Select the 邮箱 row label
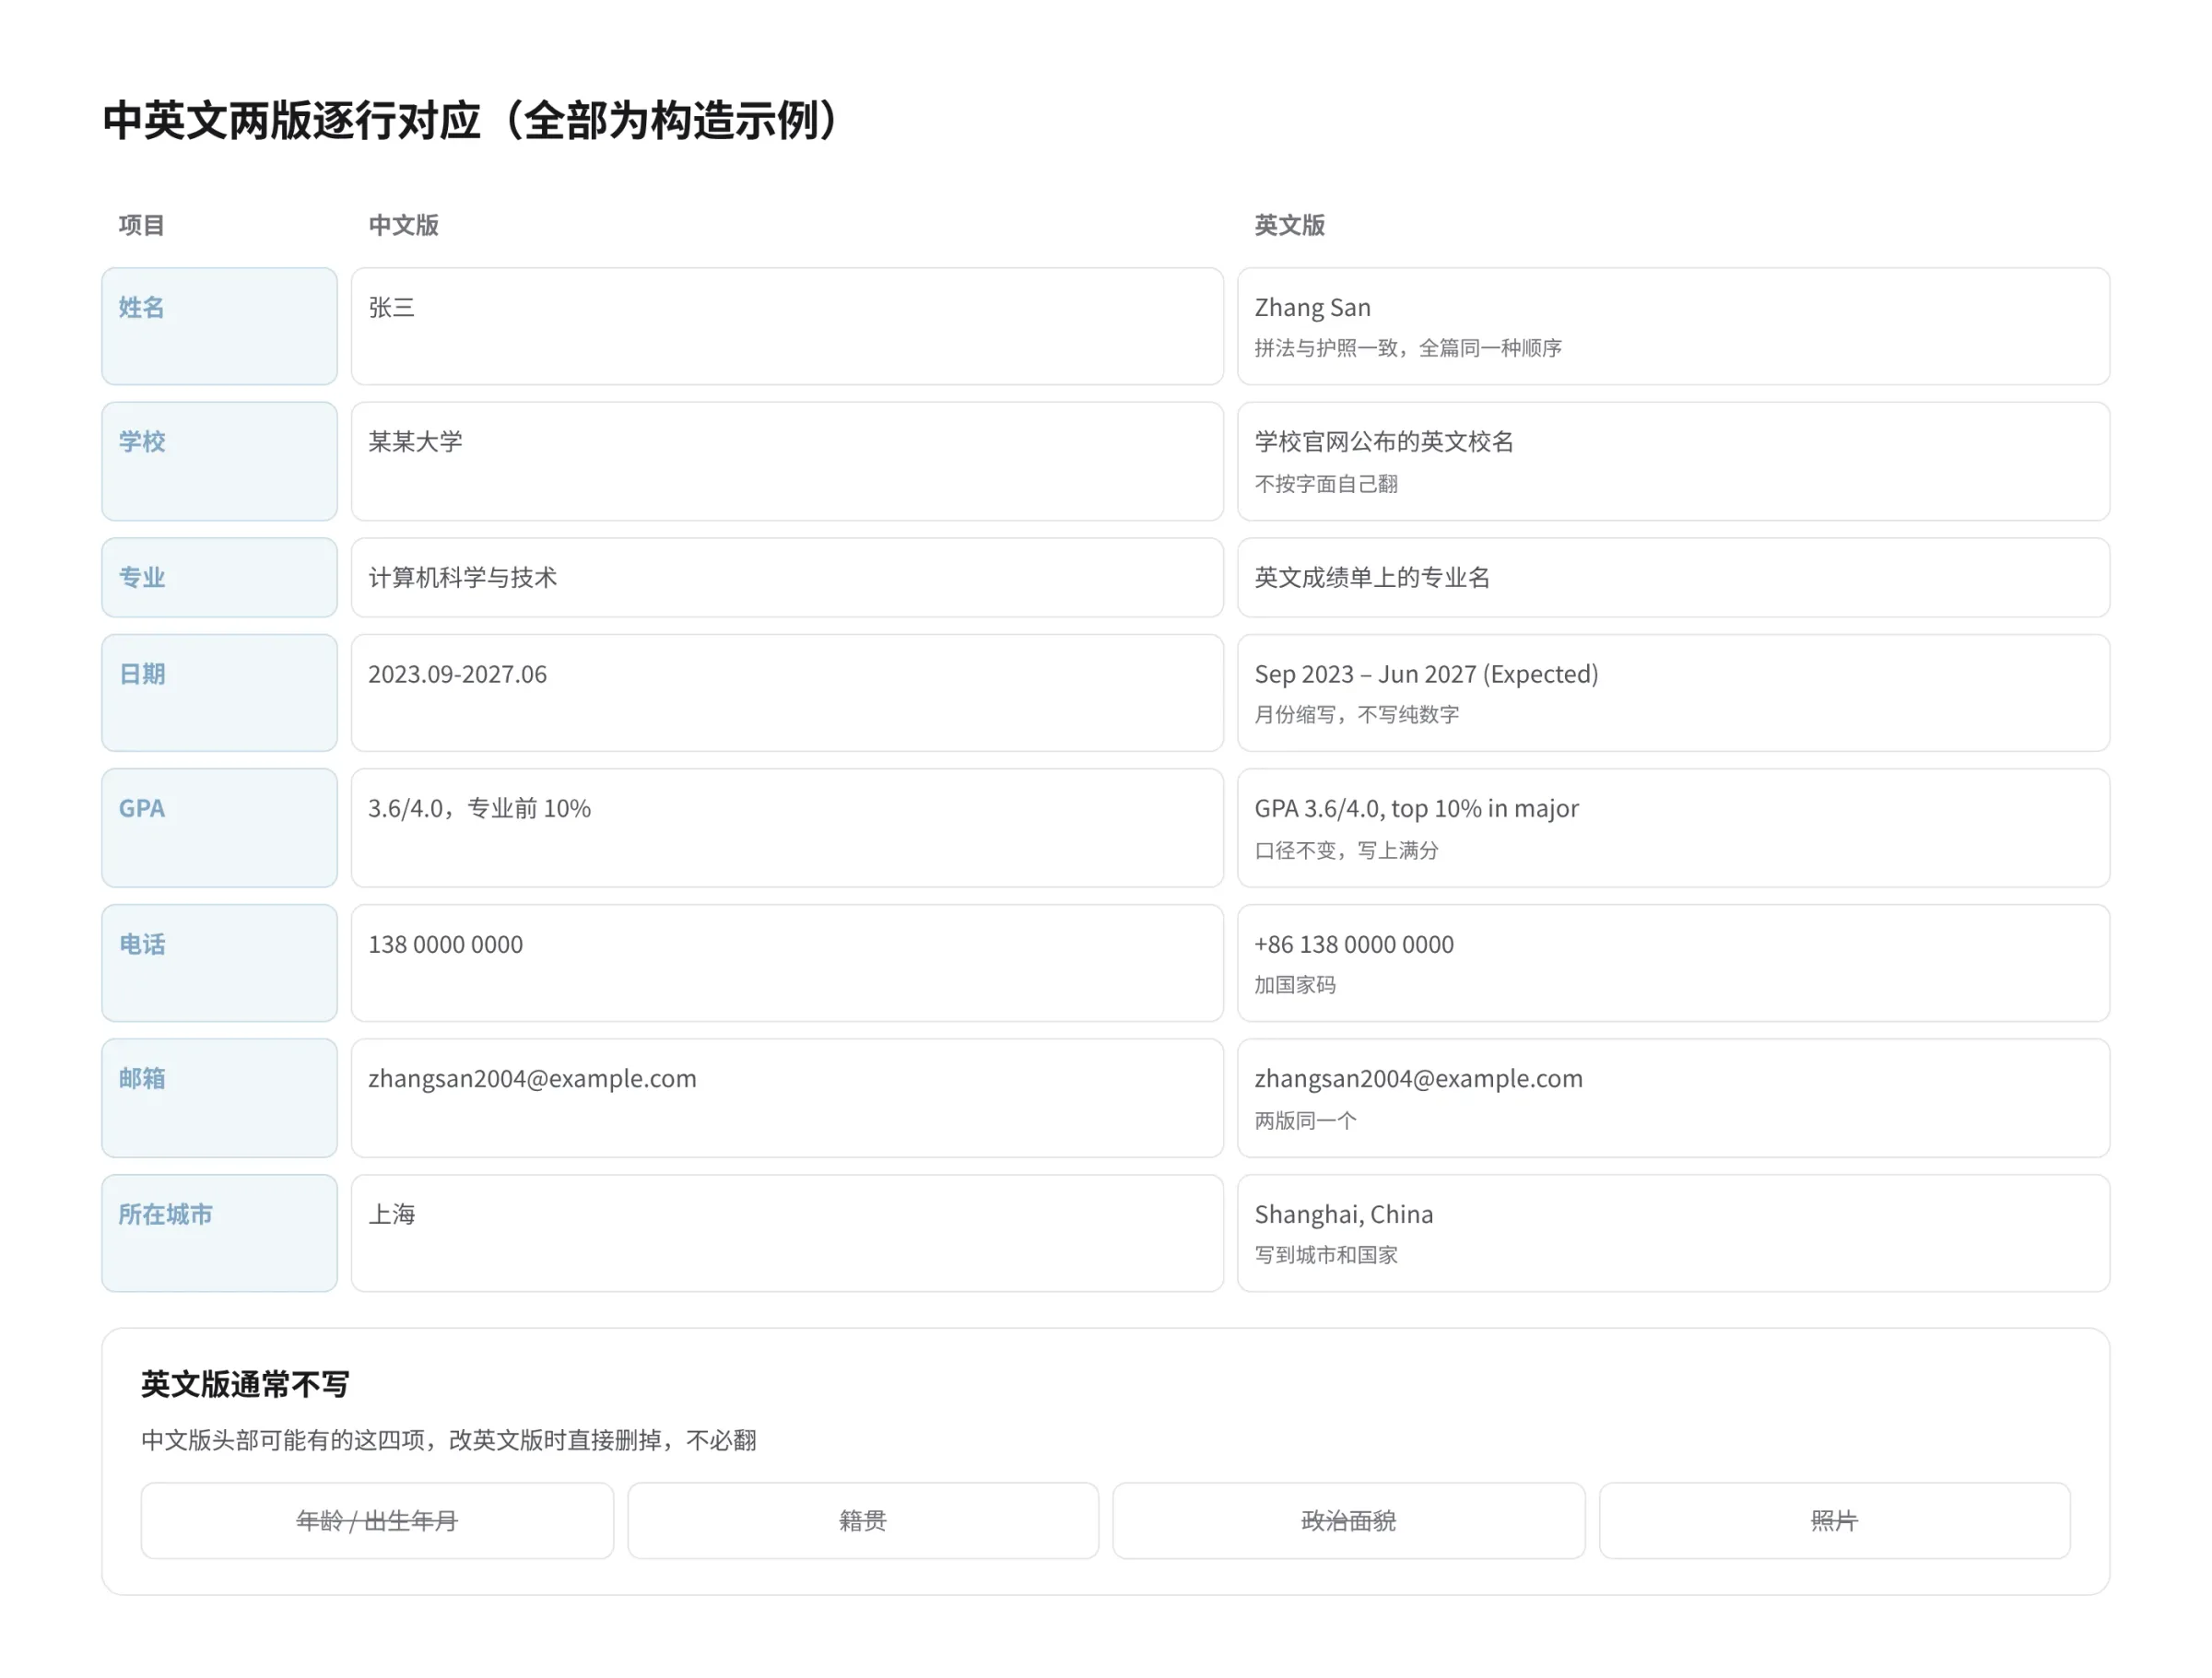Image resolution: width=2212 pixels, height=1678 pixels. [219, 1098]
